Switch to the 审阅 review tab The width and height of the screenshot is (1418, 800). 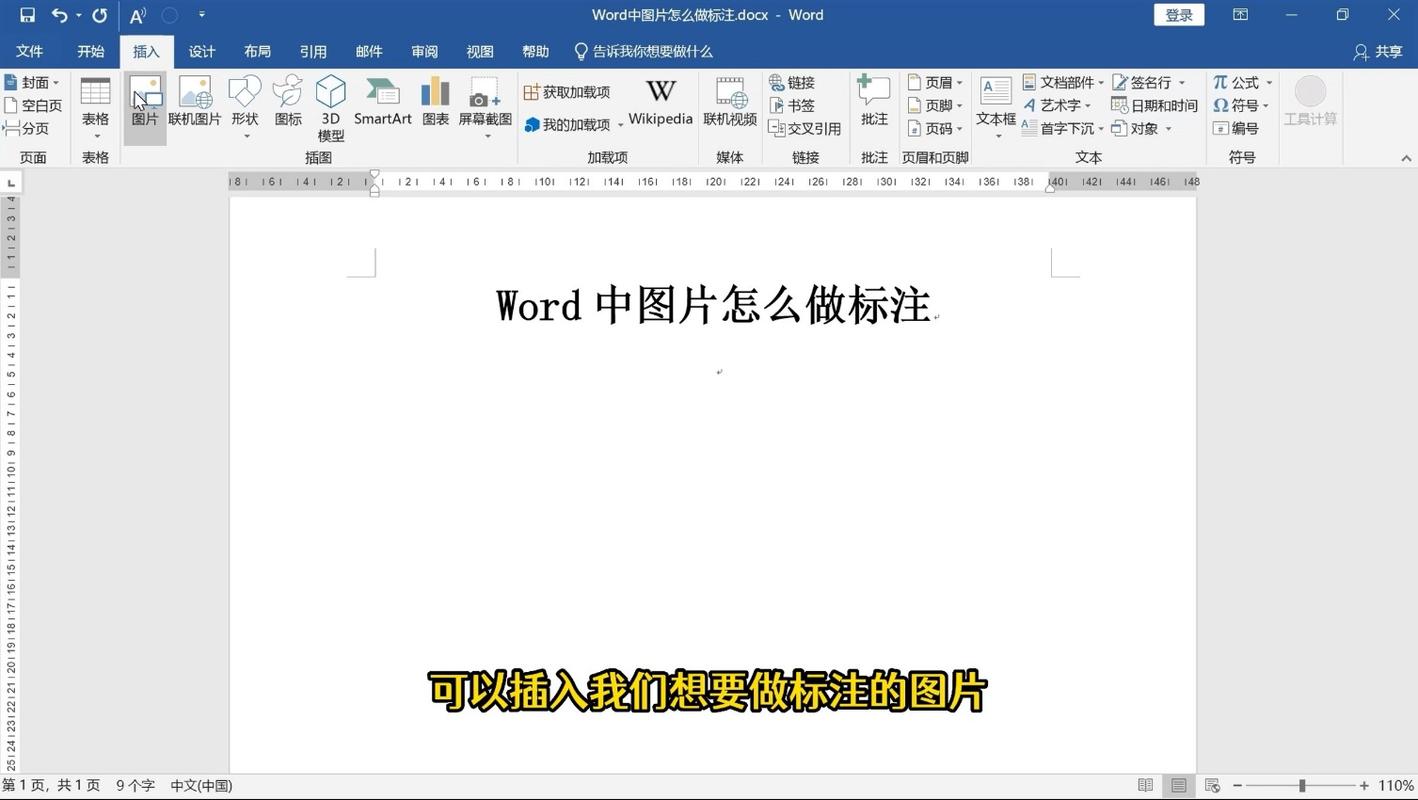(x=424, y=51)
